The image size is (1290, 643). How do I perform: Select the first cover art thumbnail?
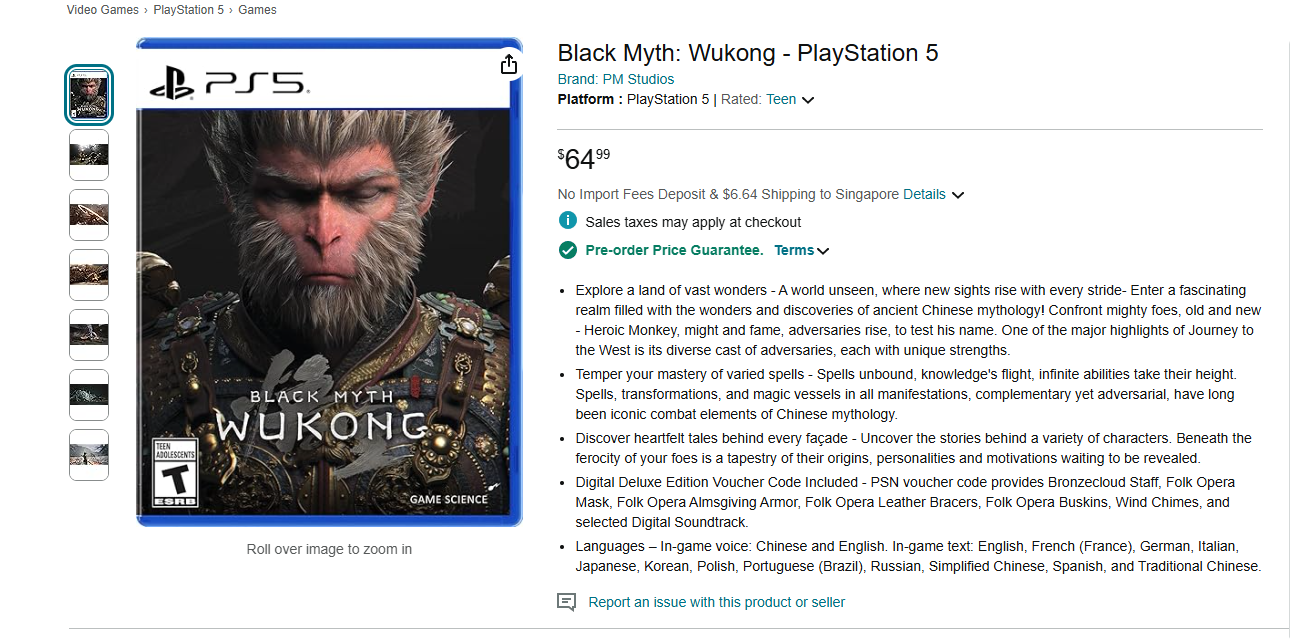point(89,95)
